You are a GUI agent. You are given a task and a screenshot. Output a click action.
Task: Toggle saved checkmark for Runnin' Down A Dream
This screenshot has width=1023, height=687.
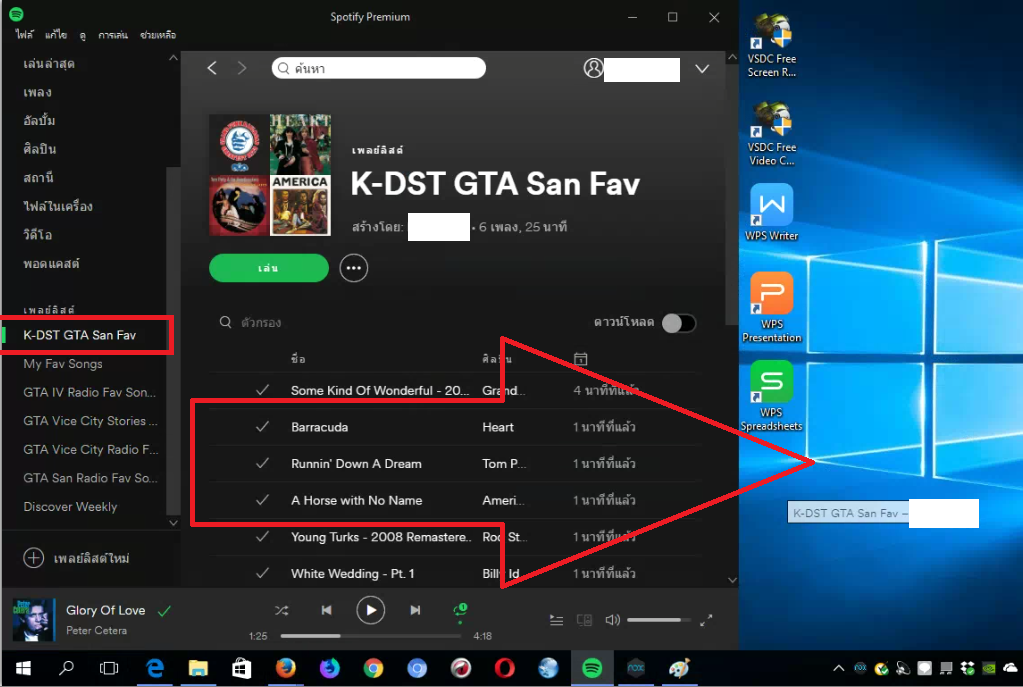(263, 463)
